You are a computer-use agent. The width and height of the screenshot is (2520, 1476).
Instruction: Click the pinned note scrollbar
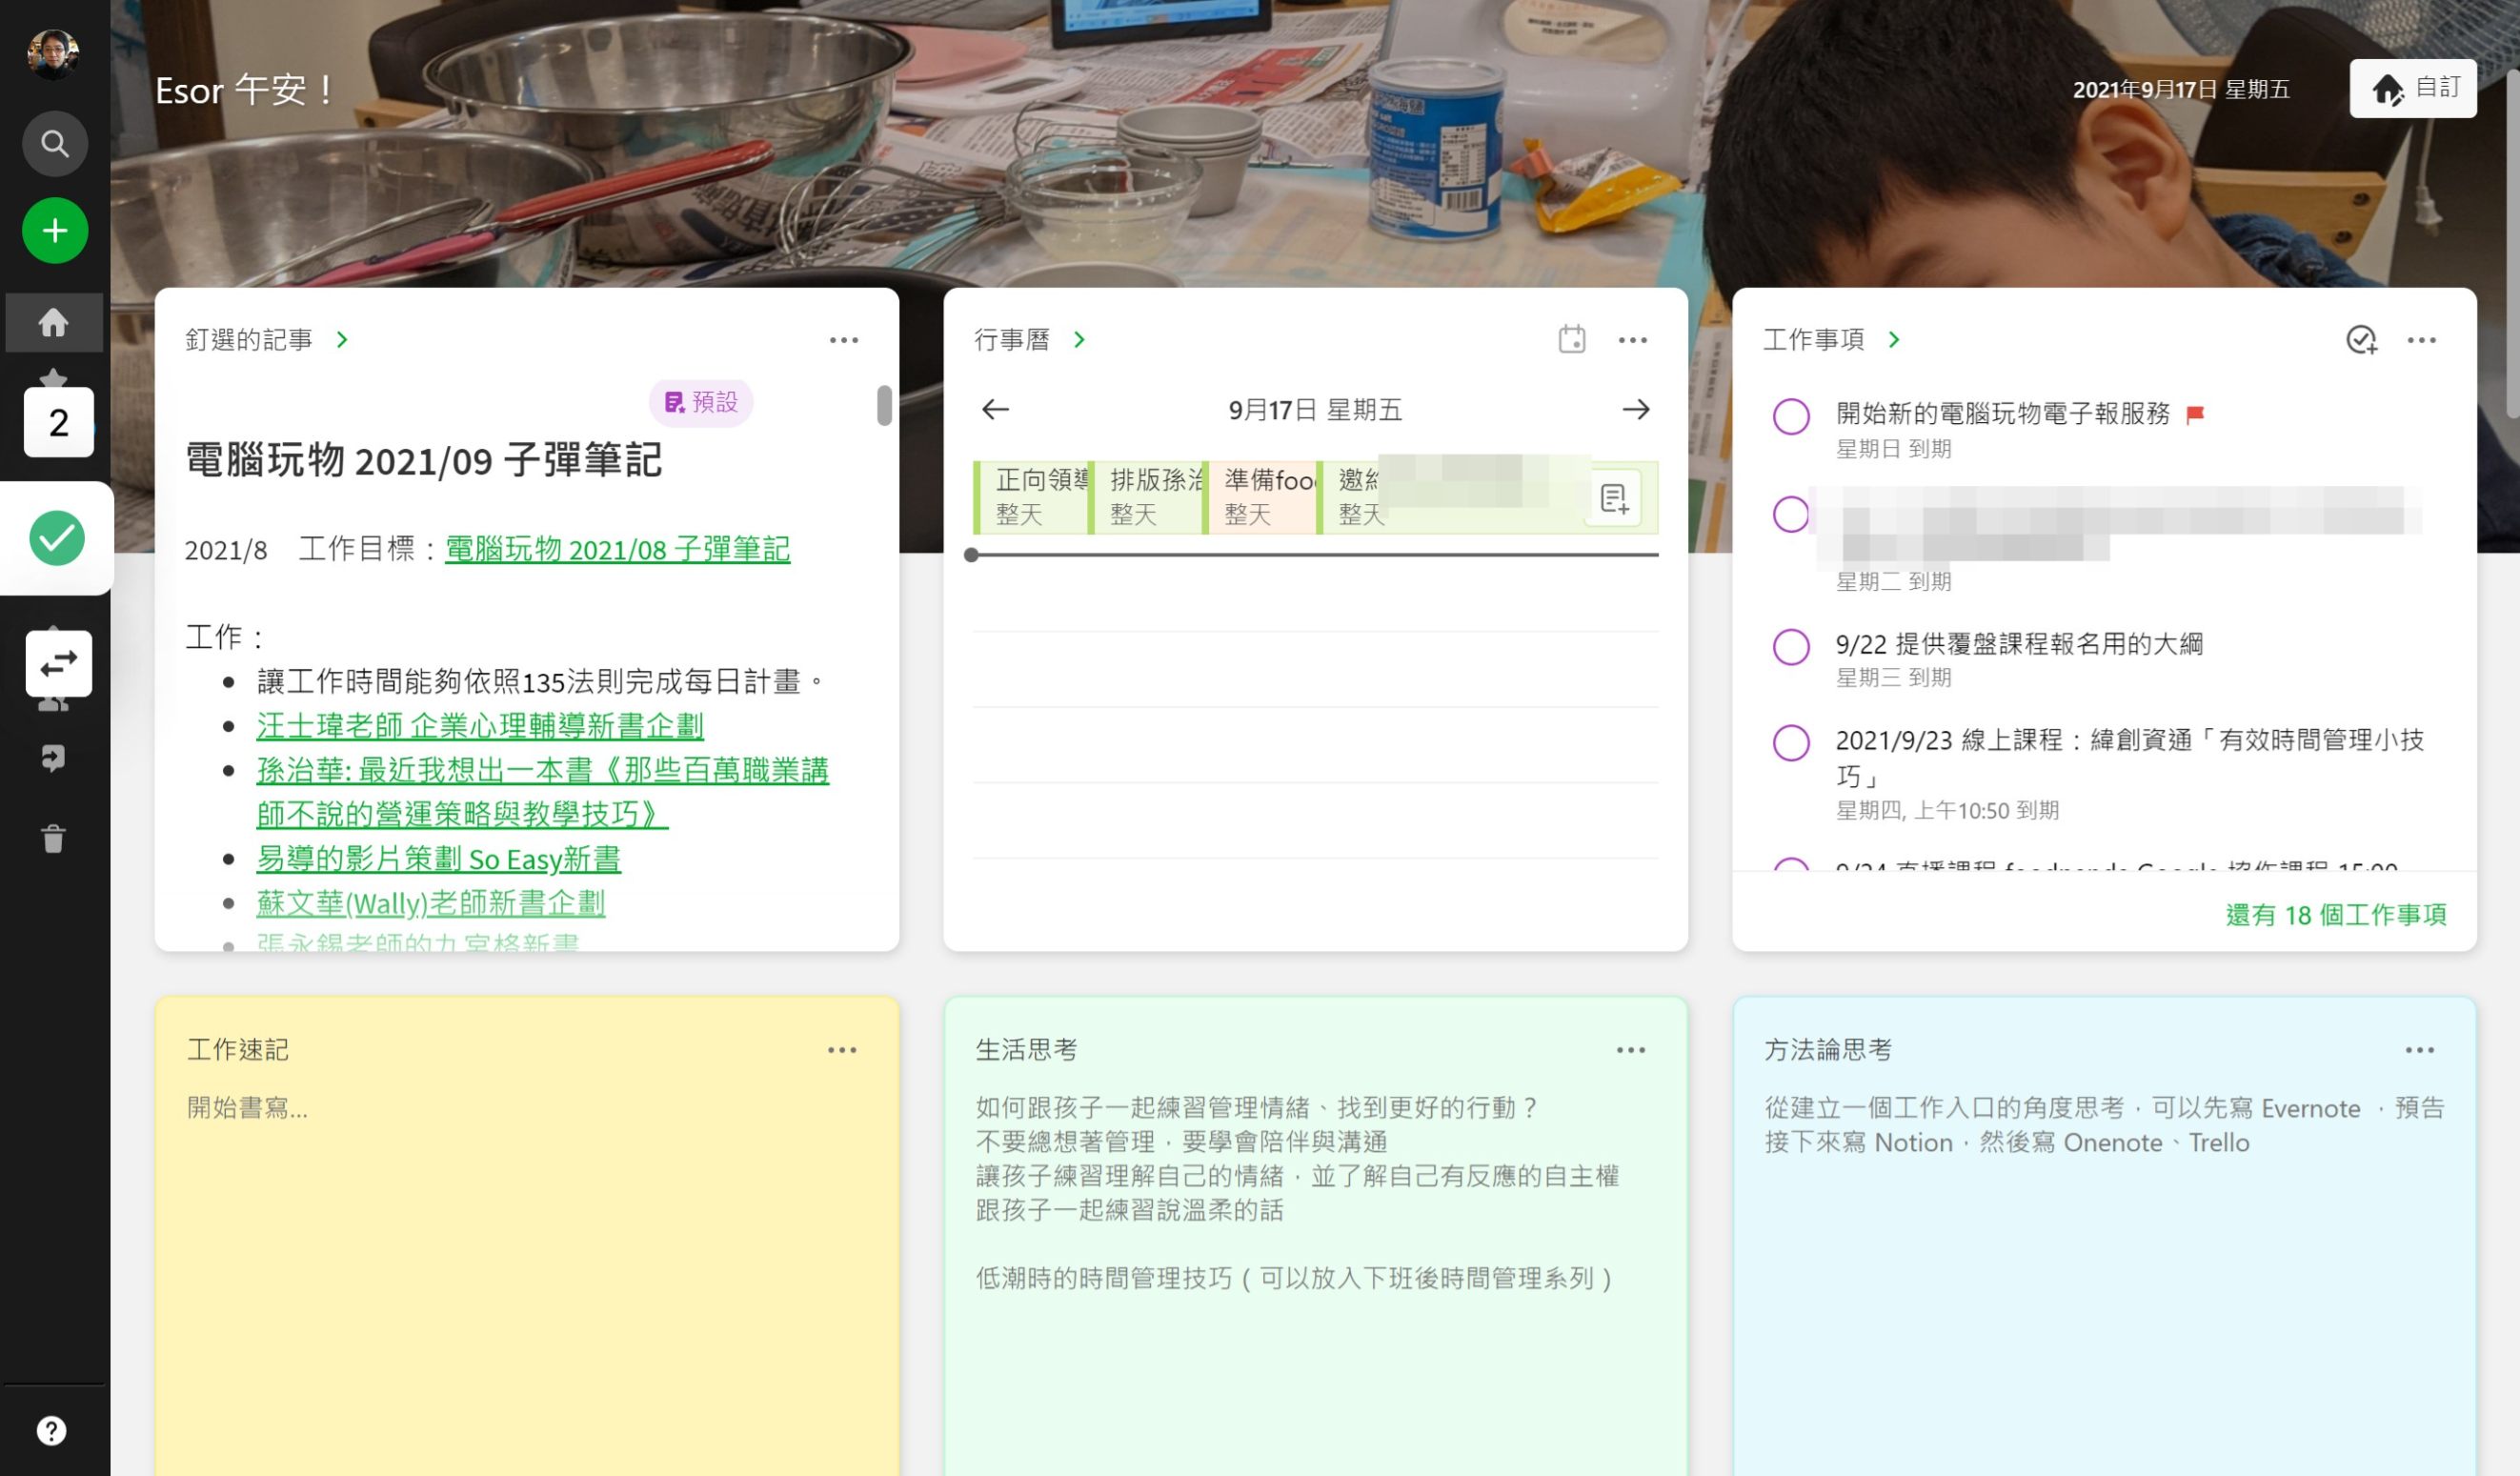click(884, 405)
